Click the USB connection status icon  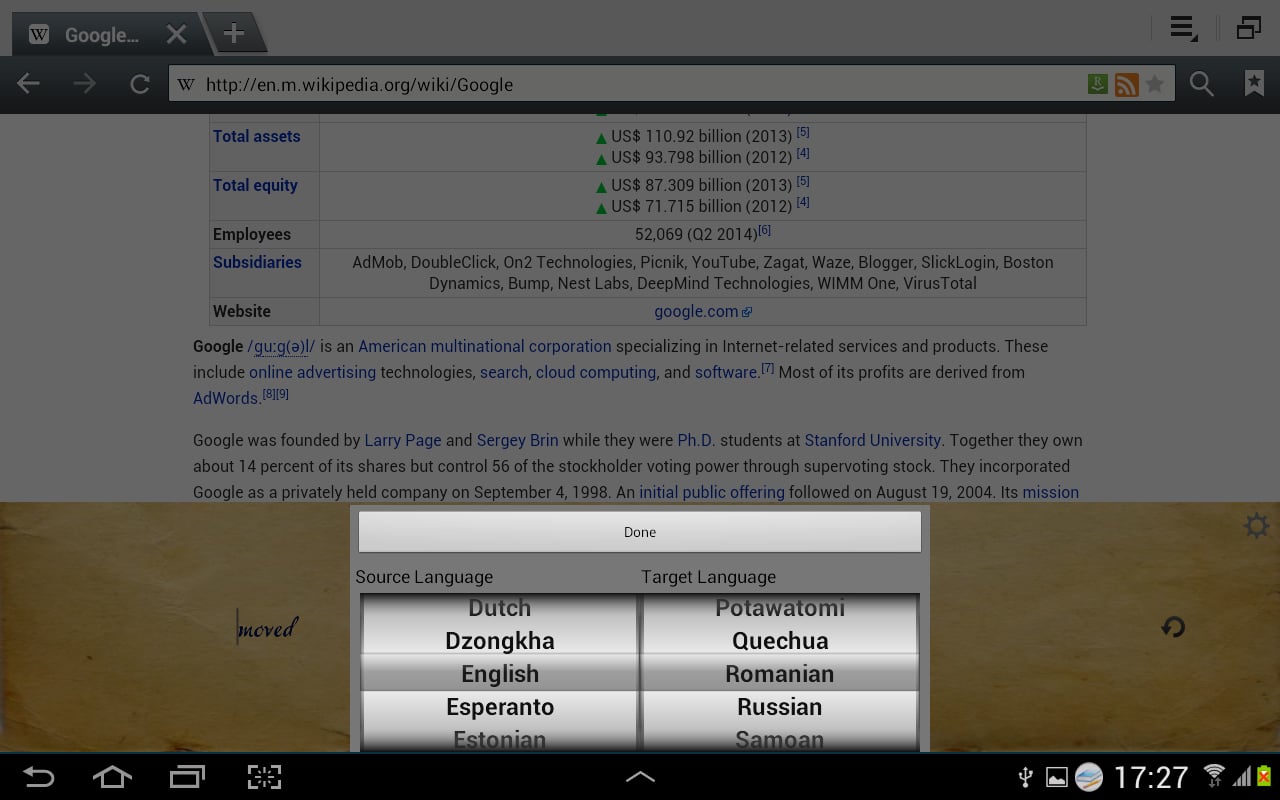1025,777
